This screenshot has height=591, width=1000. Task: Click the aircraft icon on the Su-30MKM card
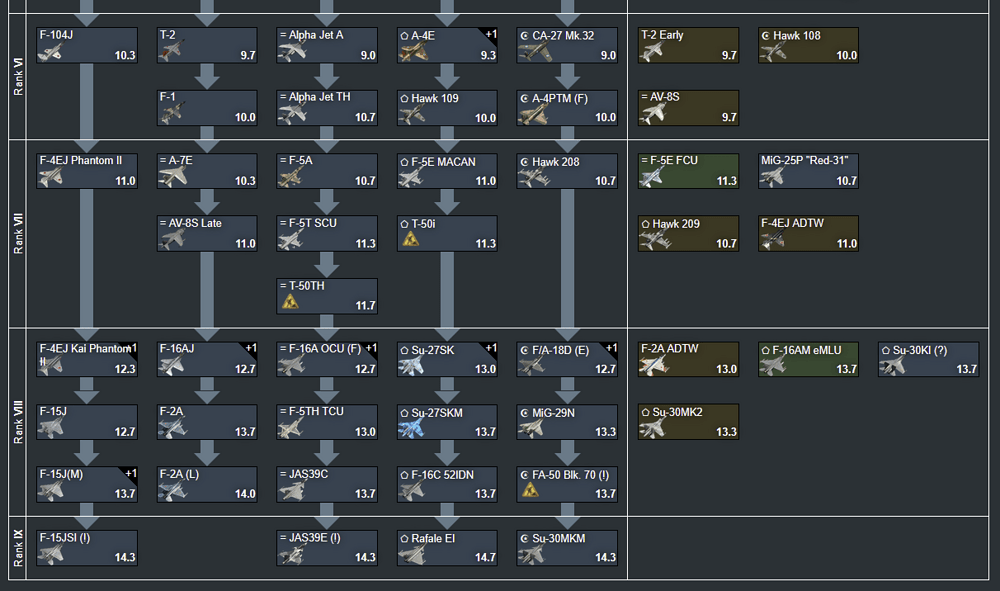point(531,554)
